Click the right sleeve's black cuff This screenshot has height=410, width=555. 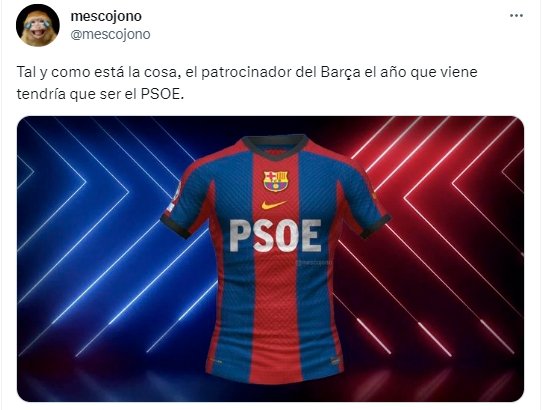[375, 227]
